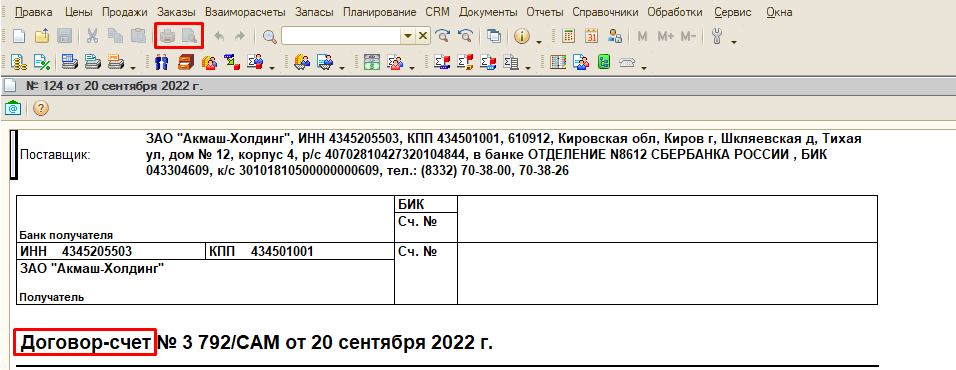Click the magnifier Find icon
Screen dimensions: 956x370
click(x=269, y=37)
